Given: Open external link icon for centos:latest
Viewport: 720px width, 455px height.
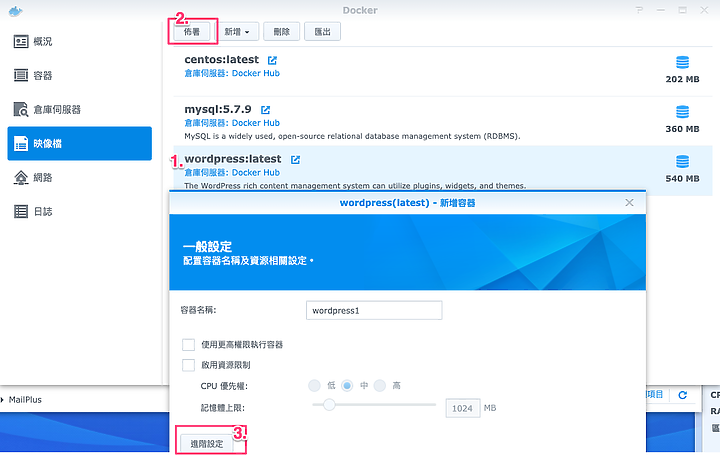Looking at the screenshot, I should tap(272, 60).
